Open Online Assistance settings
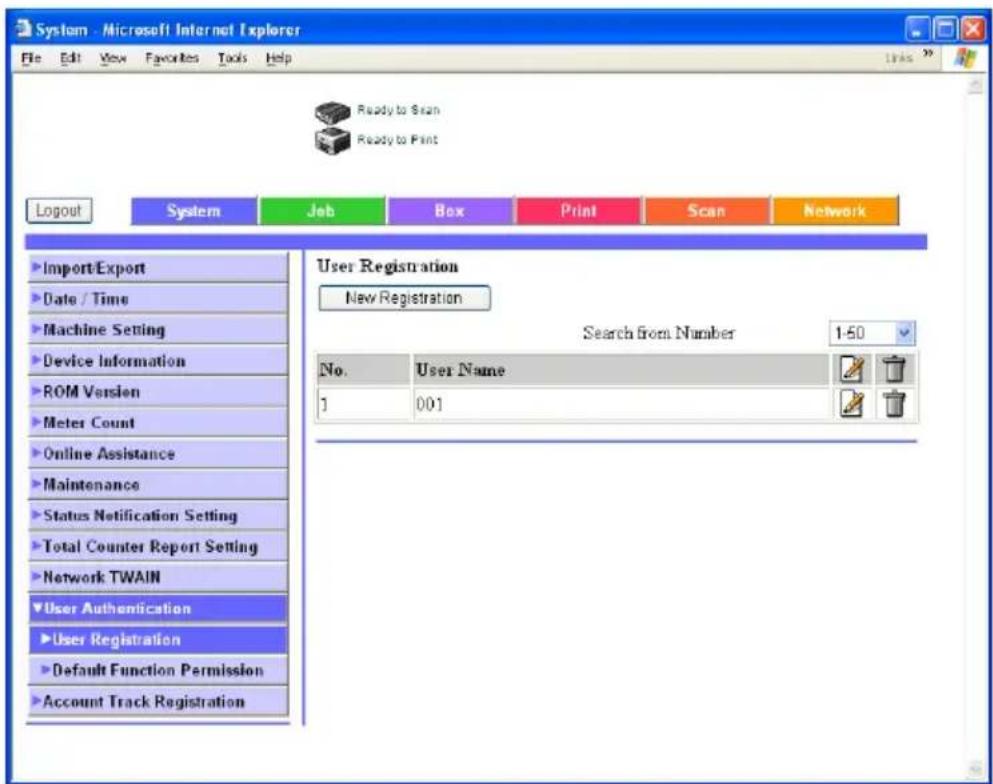Viewport: 993px width, 784px height. point(158,454)
